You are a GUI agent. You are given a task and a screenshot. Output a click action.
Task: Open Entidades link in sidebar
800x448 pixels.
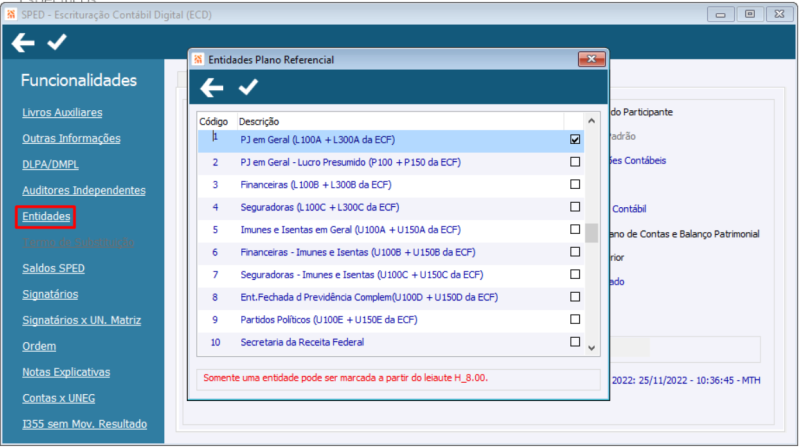click(46, 216)
